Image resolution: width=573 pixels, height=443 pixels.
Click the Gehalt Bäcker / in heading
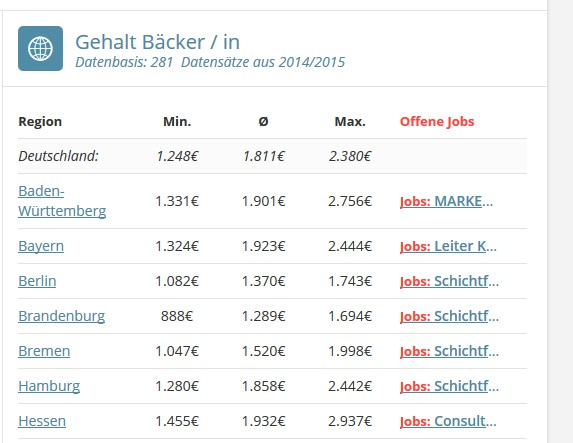coord(158,42)
